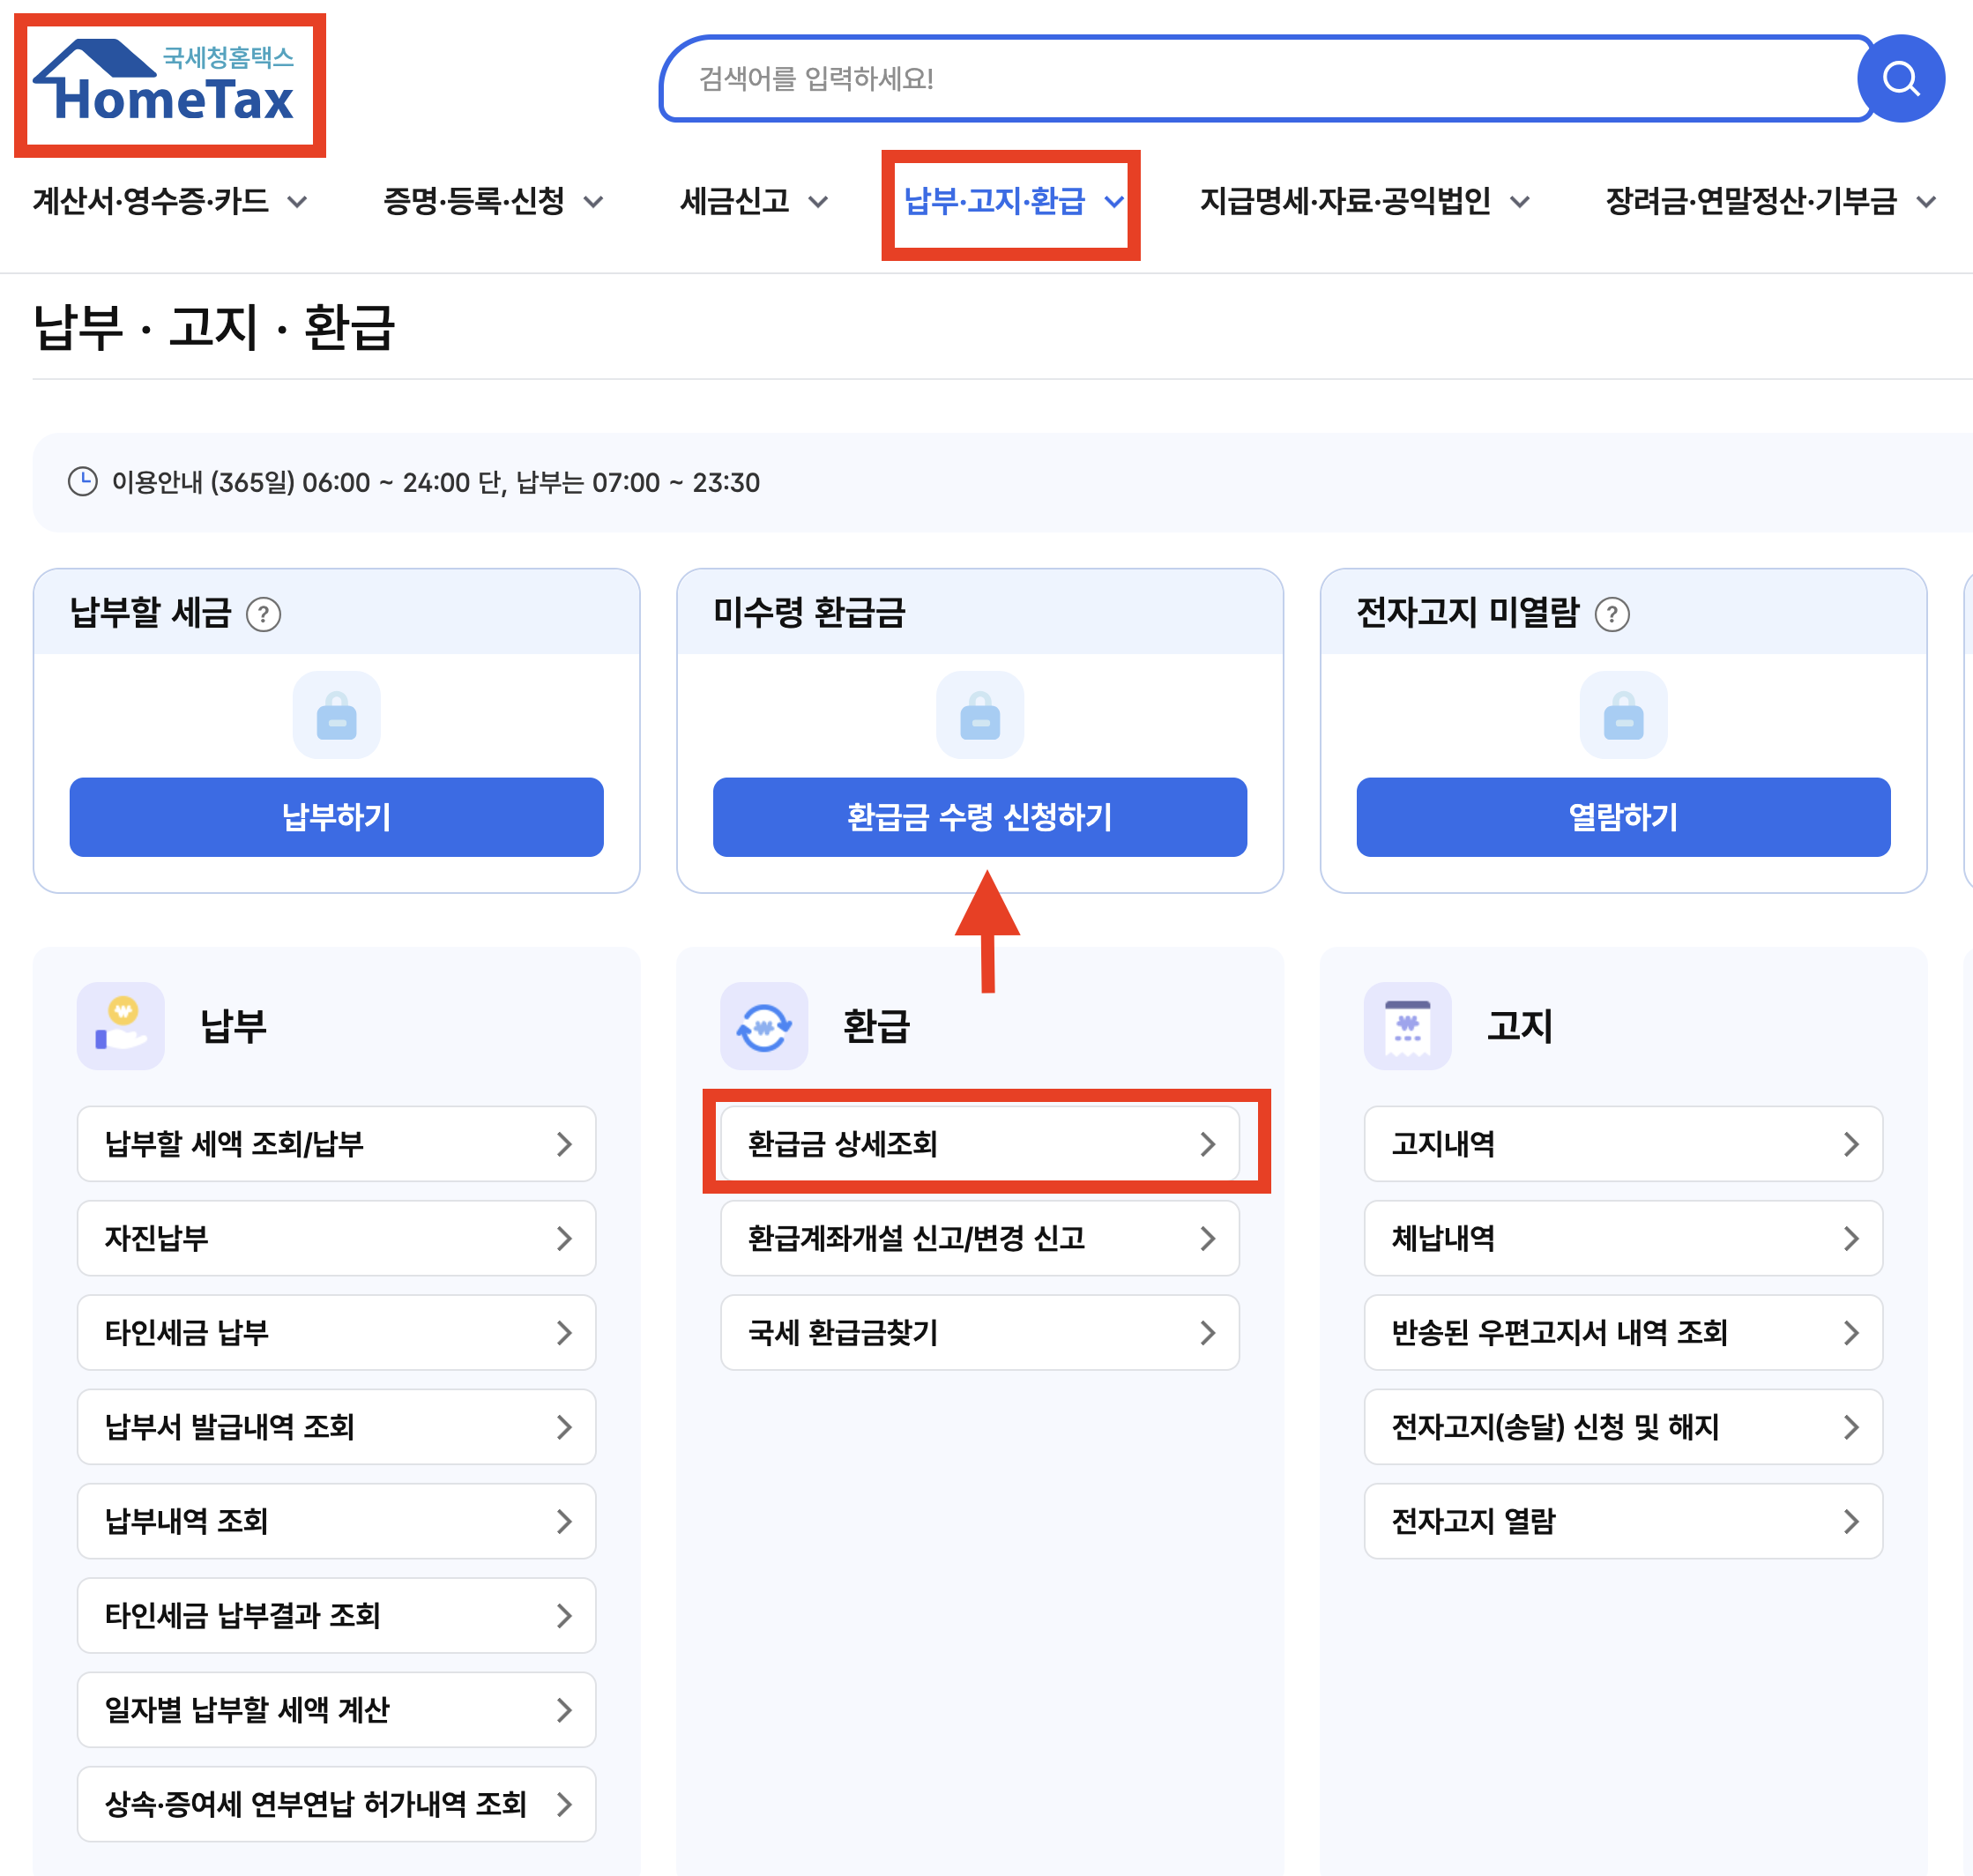Click help icon next to 납부할 세금
Viewport: 1973px width, 1876px height.
pyautogui.click(x=263, y=614)
